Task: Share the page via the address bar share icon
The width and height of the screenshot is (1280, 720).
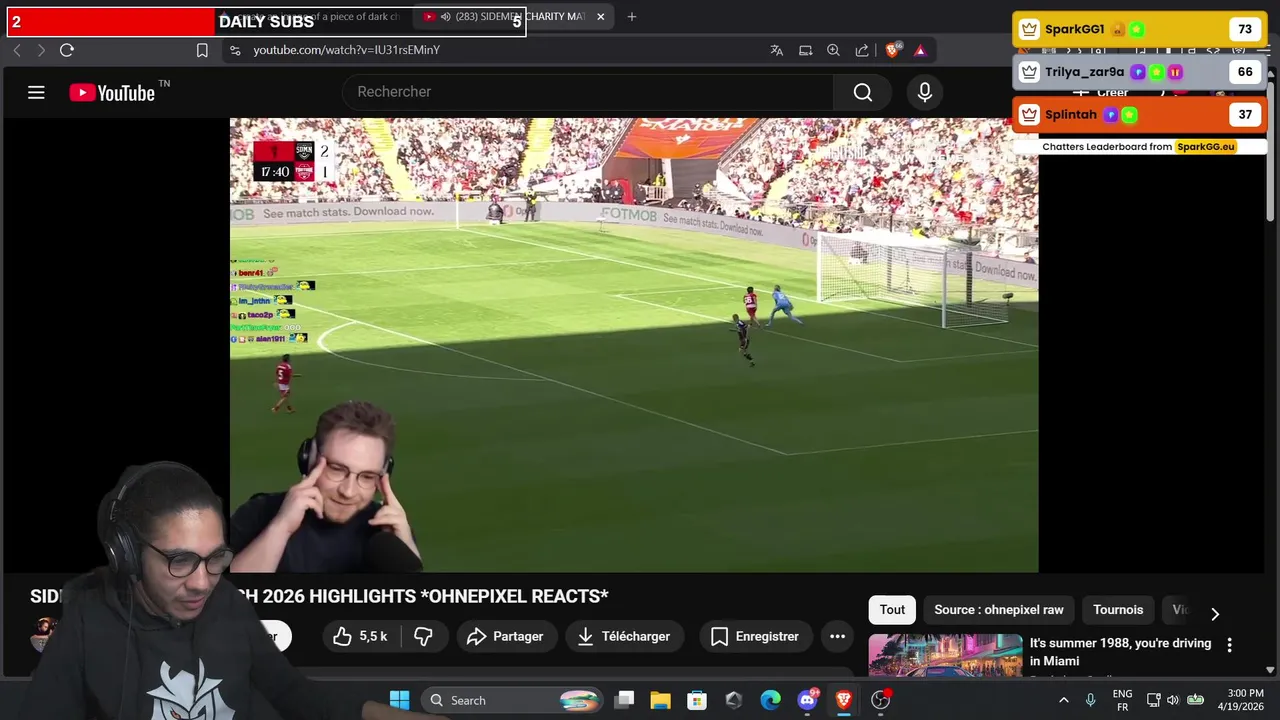Action: point(862,50)
